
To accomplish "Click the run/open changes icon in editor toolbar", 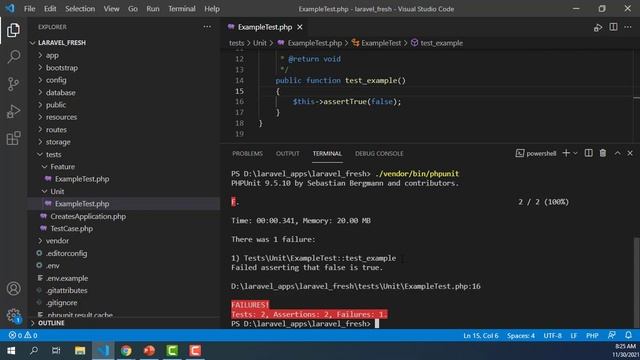I will tap(598, 27).
